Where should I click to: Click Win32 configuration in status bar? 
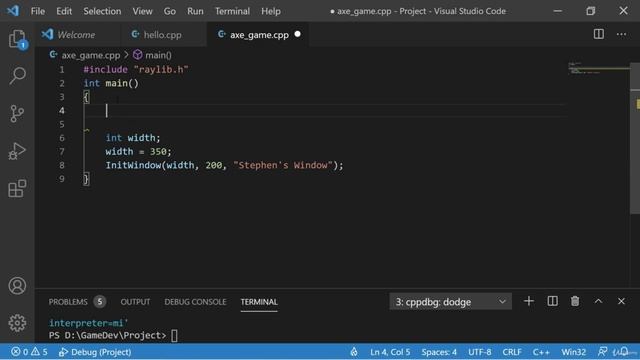pos(573,352)
